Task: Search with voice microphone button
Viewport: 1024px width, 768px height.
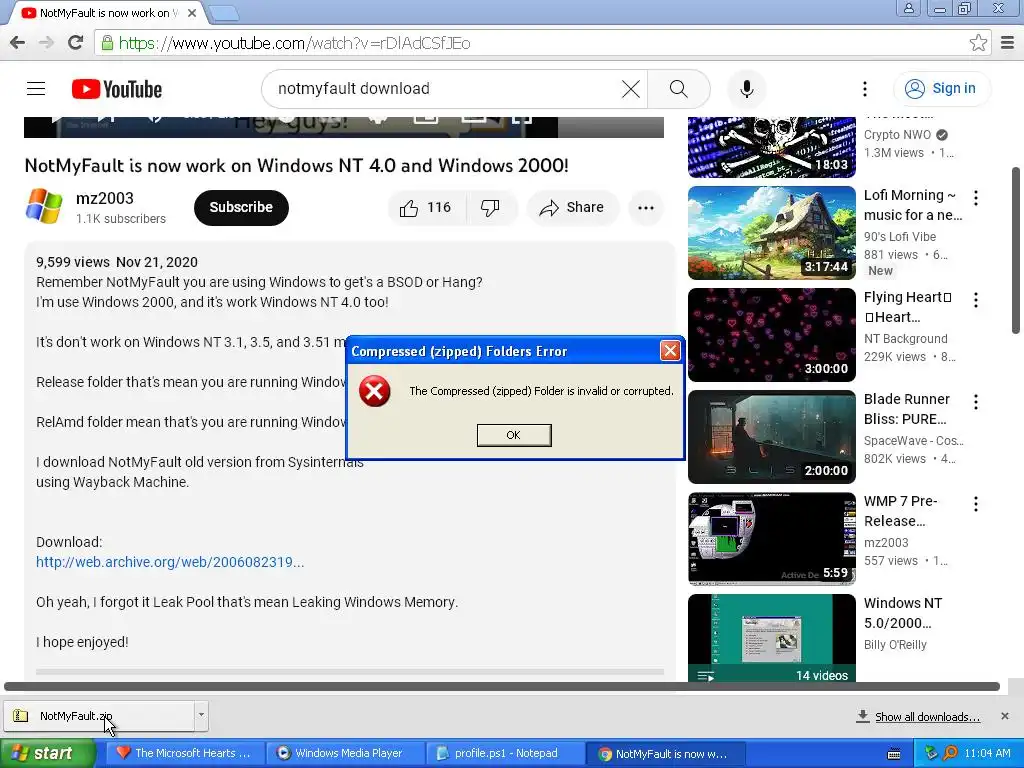Action: pyautogui.click(x=747, y=89)
